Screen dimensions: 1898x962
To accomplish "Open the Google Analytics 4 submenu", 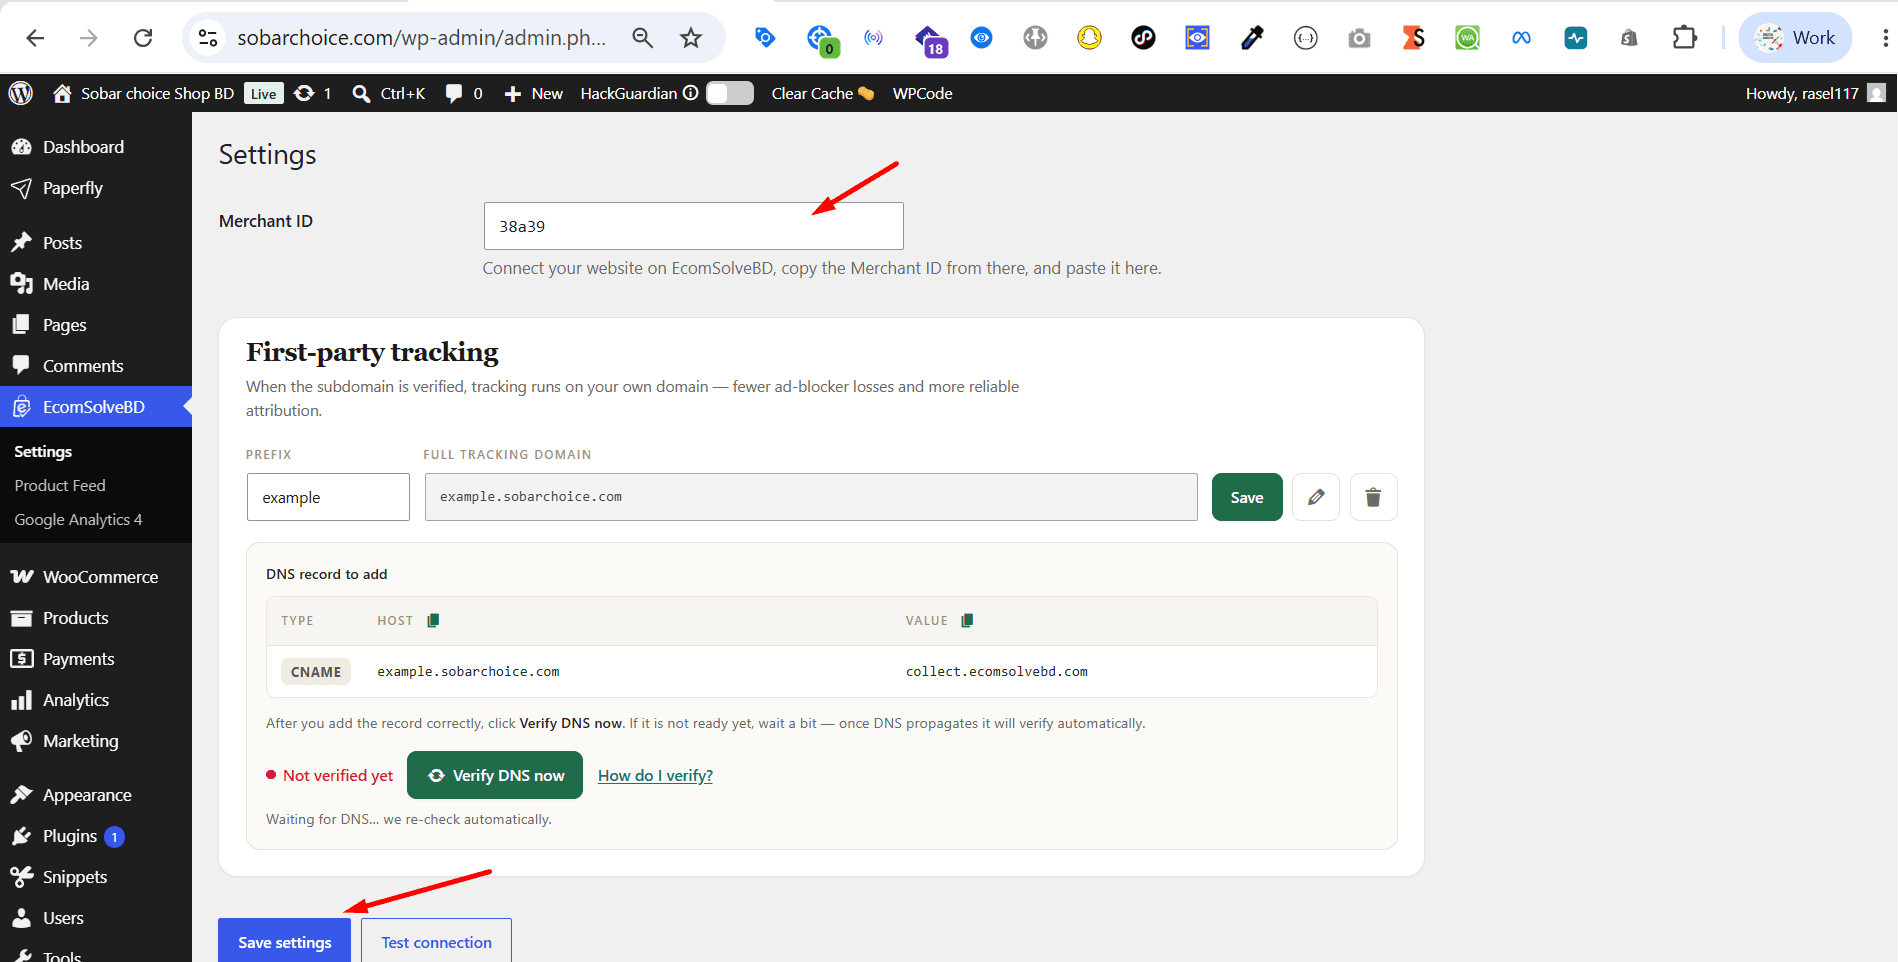I will (78, 519).
